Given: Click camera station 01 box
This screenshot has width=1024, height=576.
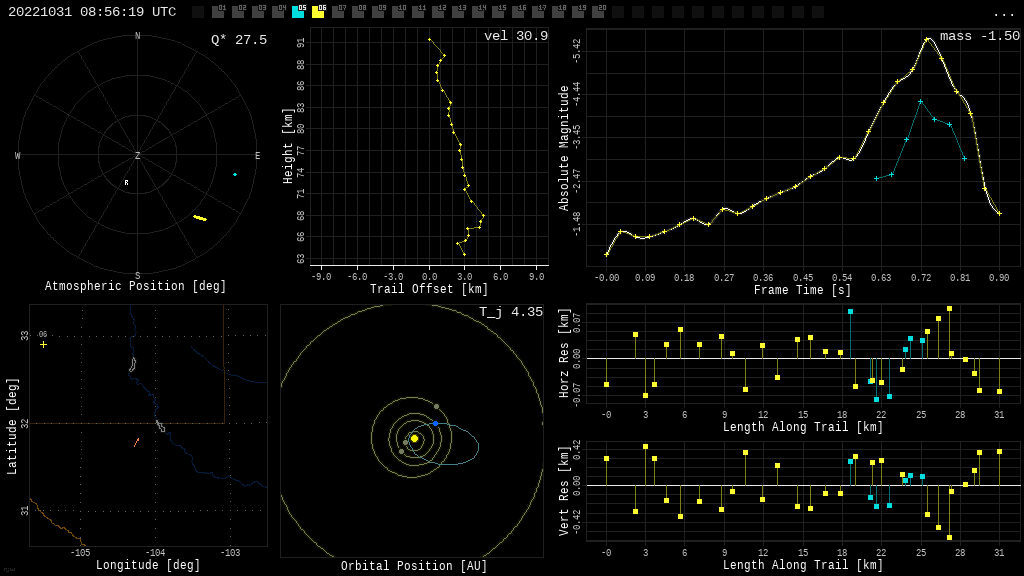Looking at the screenshot, I should tap(218, 12).
